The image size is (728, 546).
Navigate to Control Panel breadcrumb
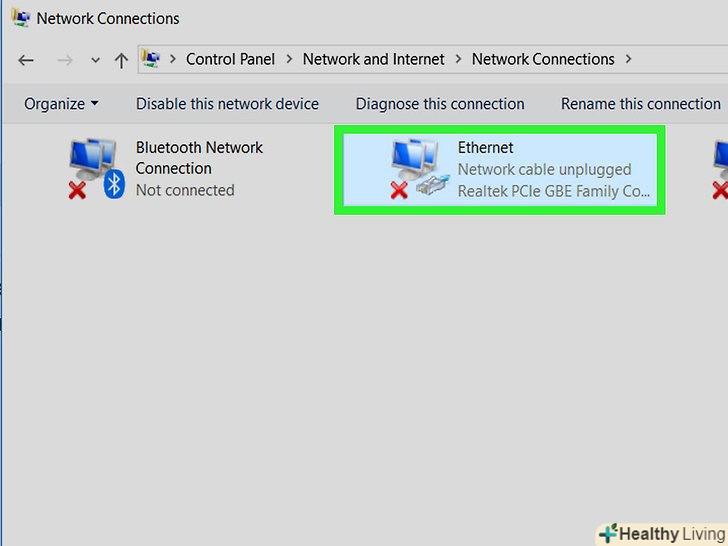(230, 59)
